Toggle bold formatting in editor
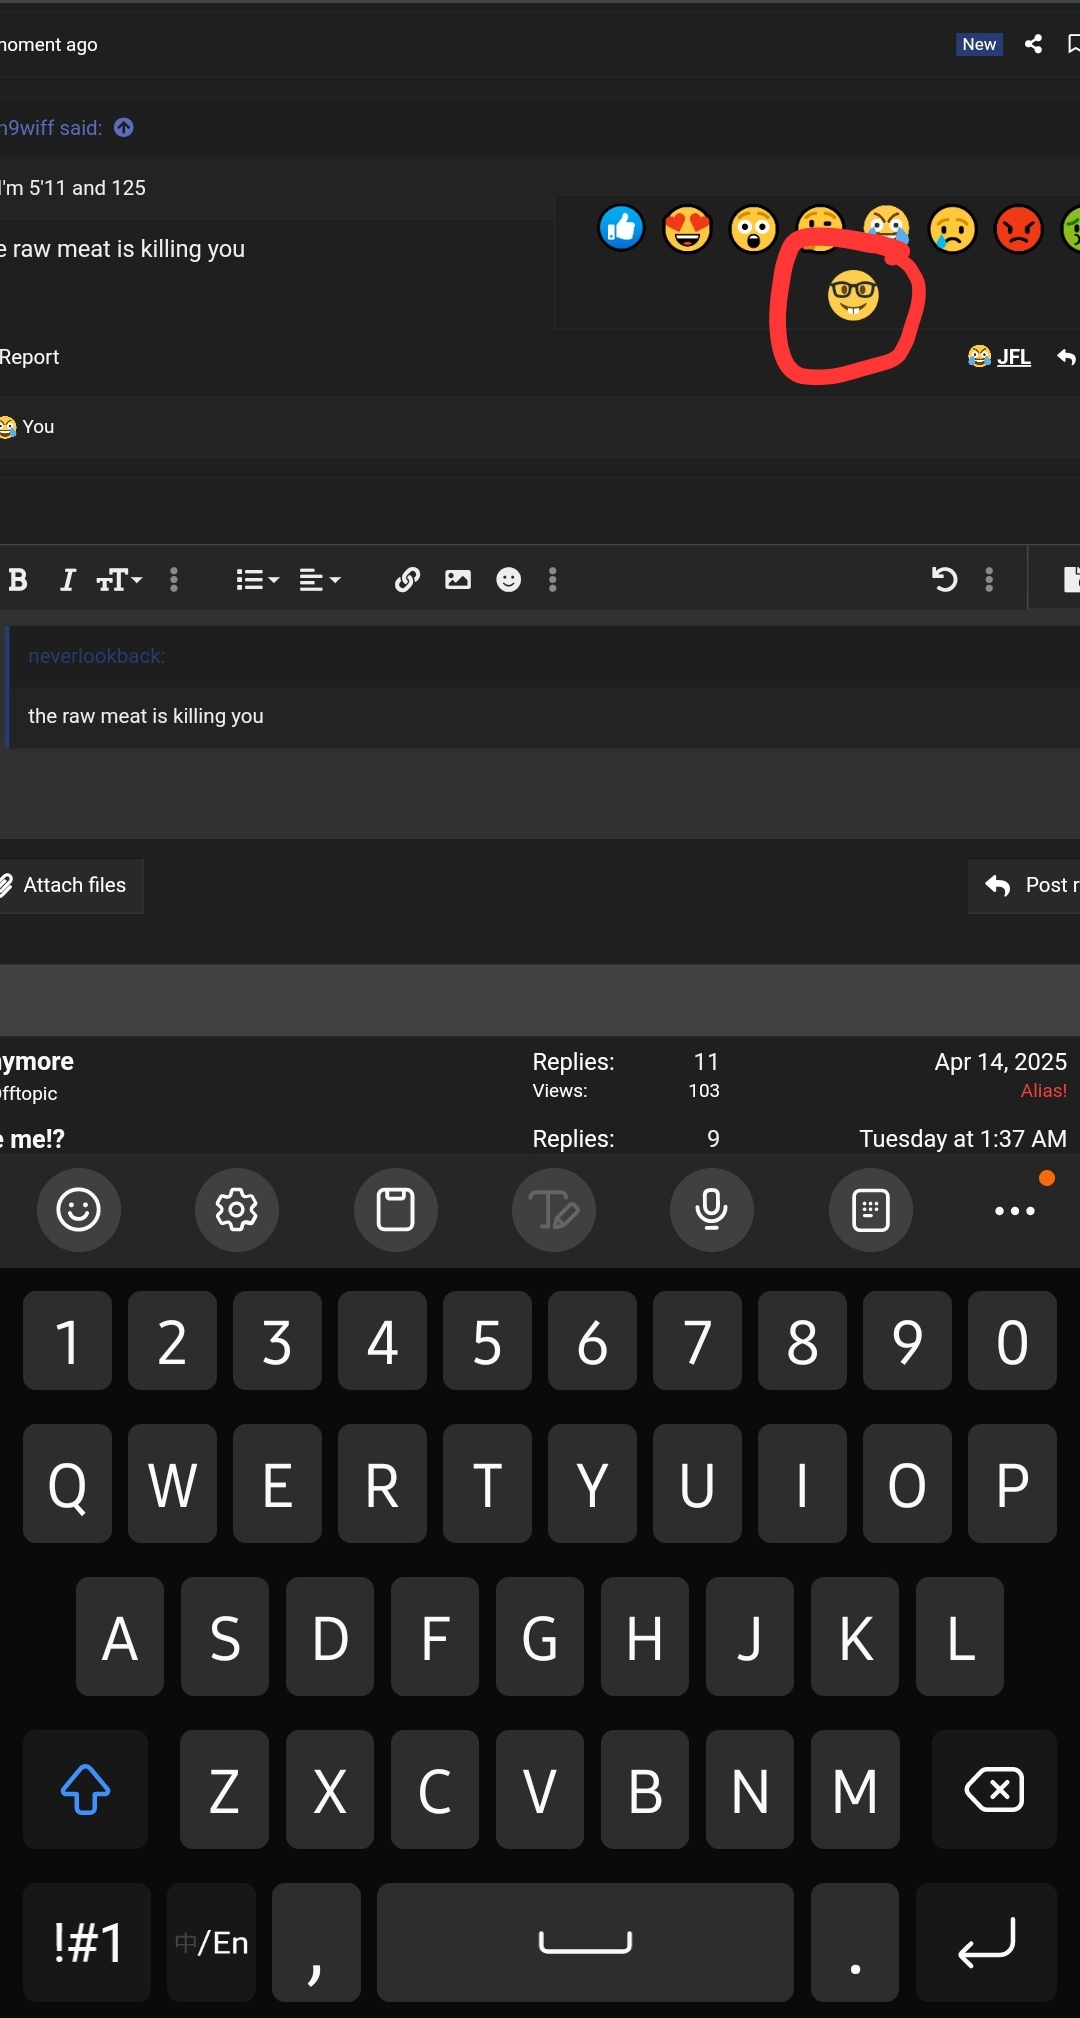Viewport: 1080px width, 2018px height. tap(18, 580)
